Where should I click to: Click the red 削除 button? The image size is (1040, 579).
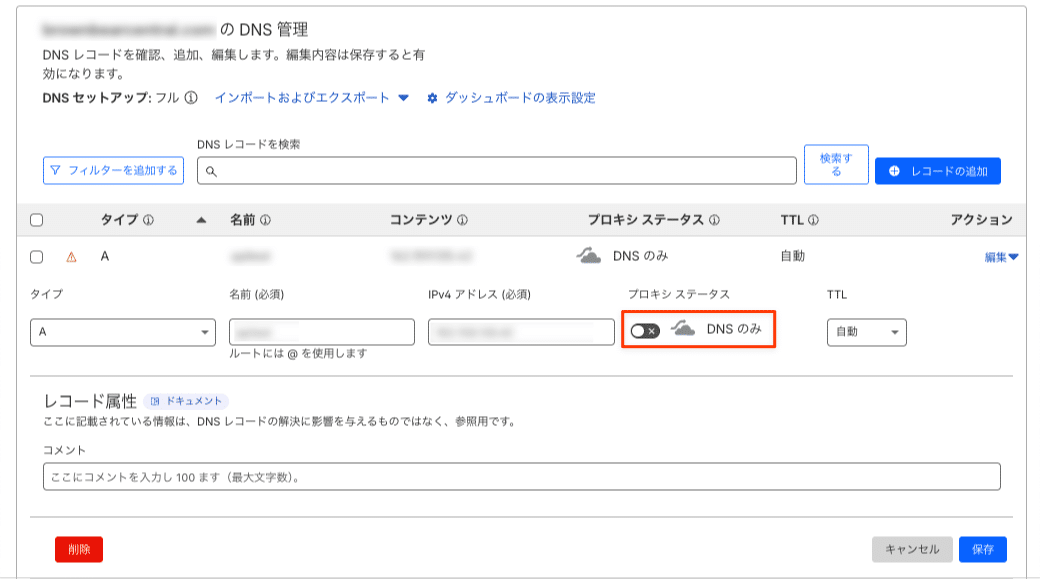[77, 549]
